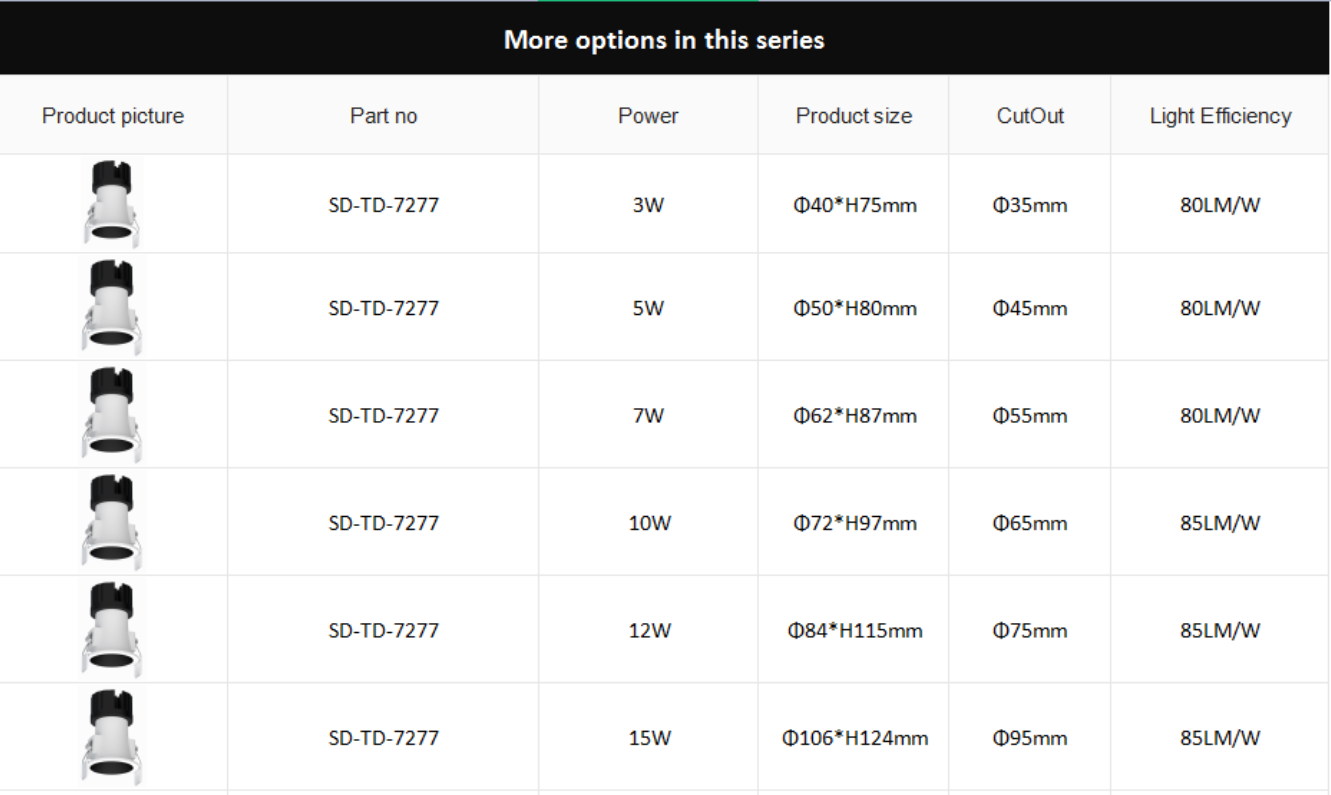Select the Φ106*H124mm size cell

pos(854,738)
